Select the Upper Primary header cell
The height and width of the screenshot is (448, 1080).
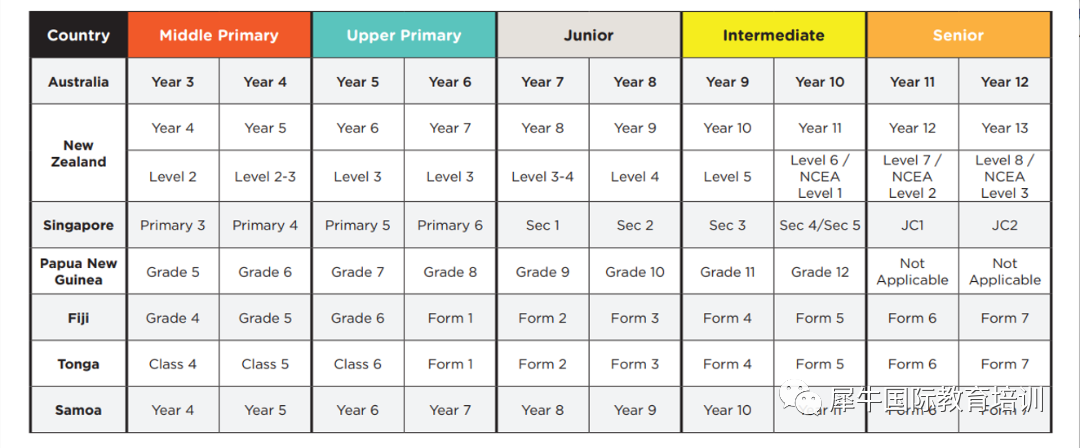coord(404,35)
